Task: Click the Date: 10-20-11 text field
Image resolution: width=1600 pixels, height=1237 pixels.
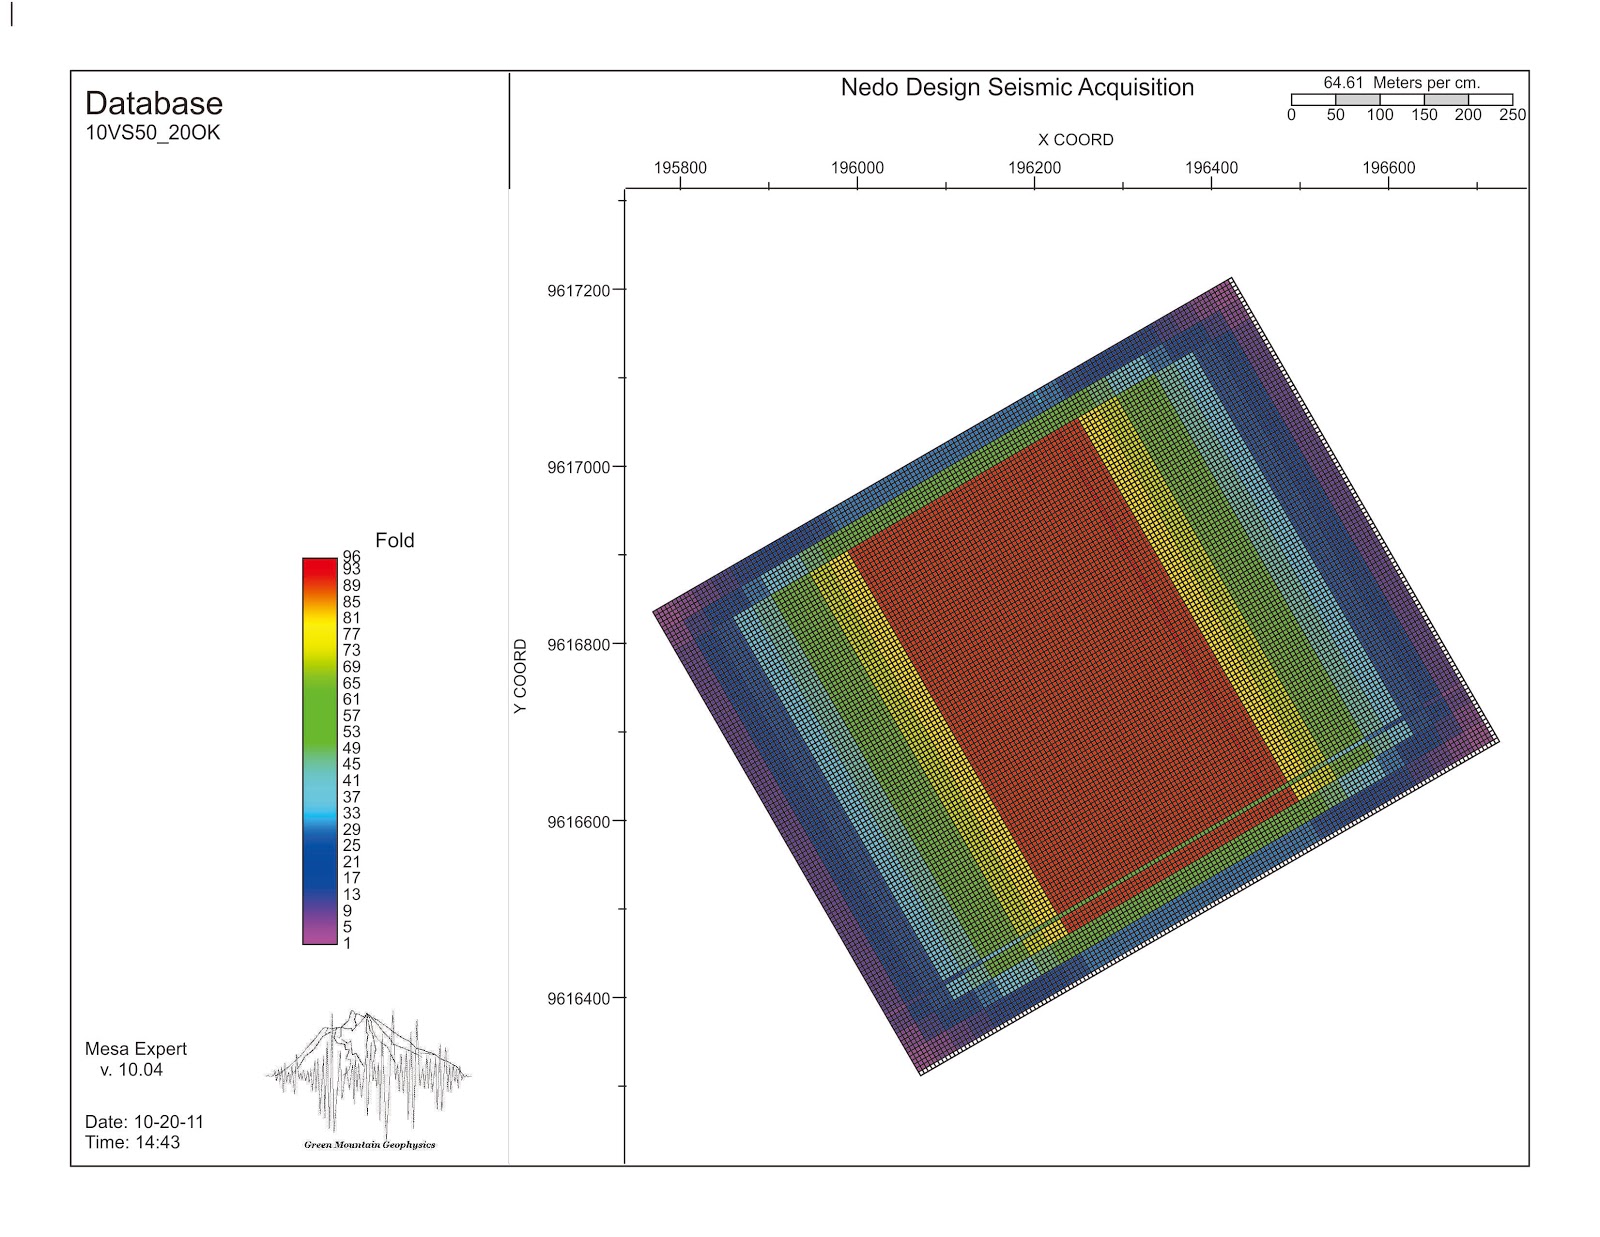Action: (144, 1121)
